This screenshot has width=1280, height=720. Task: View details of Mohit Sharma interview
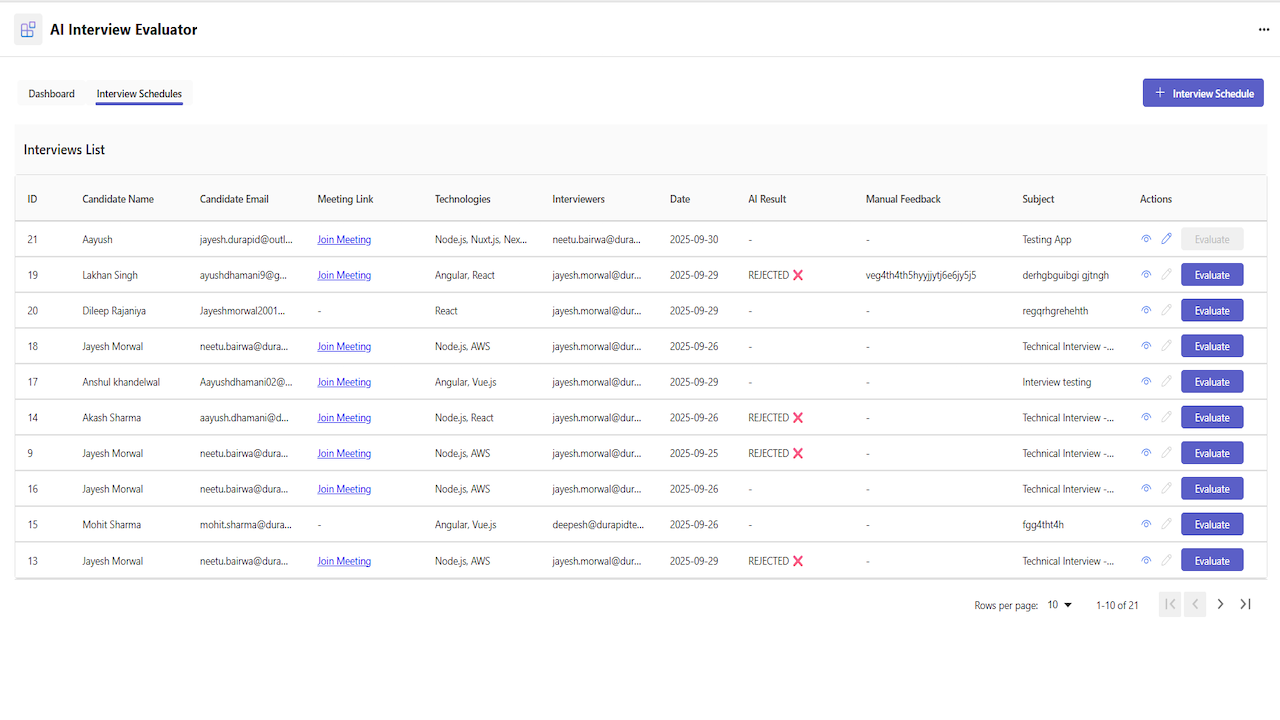1146,525
